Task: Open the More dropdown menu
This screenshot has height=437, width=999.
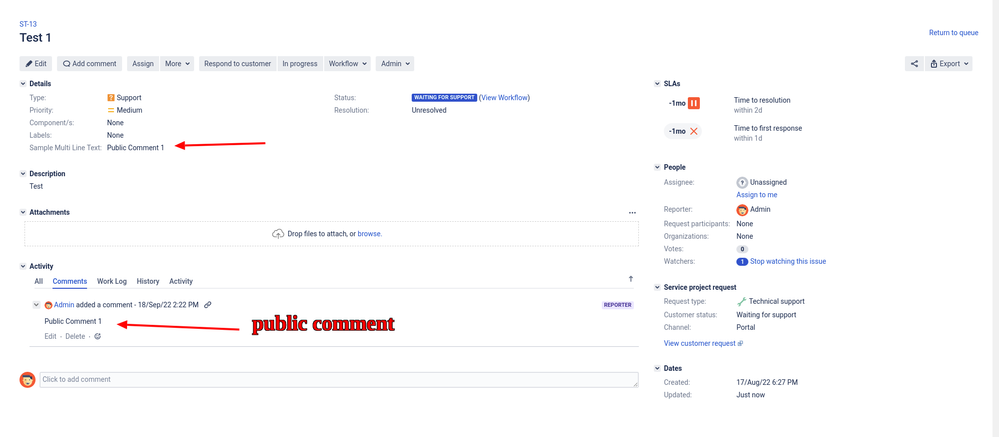Action: [x=178, y=64]
